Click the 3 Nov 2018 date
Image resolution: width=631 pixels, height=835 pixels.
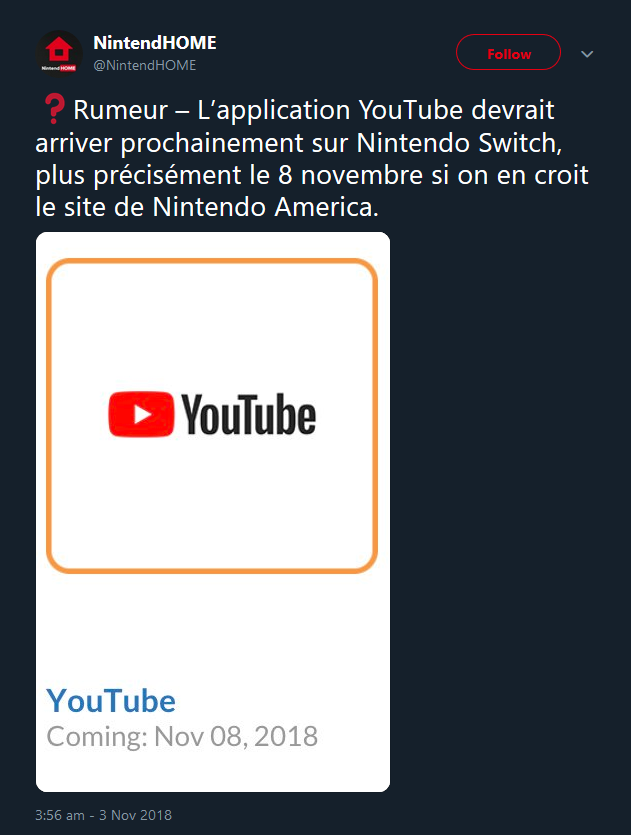coord(135,815)
